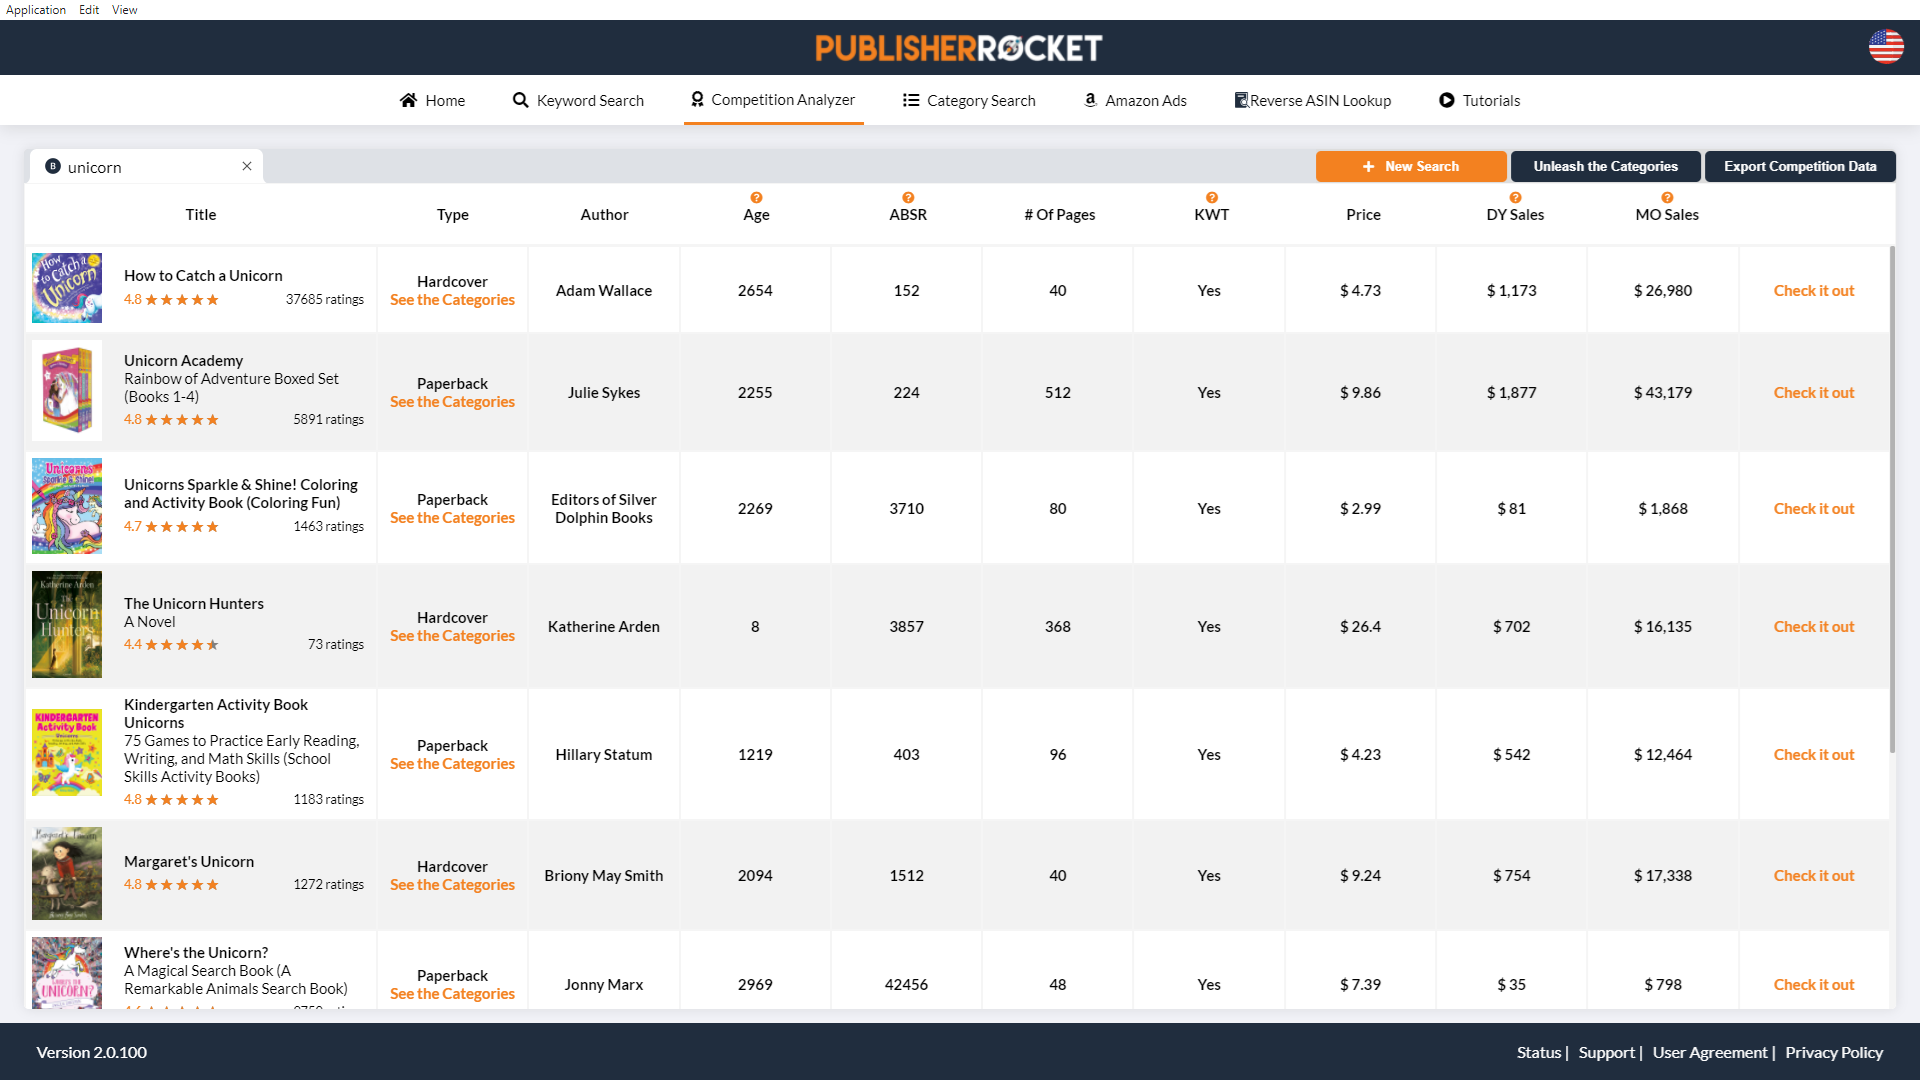
Task: Click the Price column header
Action: coord(1363,215)
